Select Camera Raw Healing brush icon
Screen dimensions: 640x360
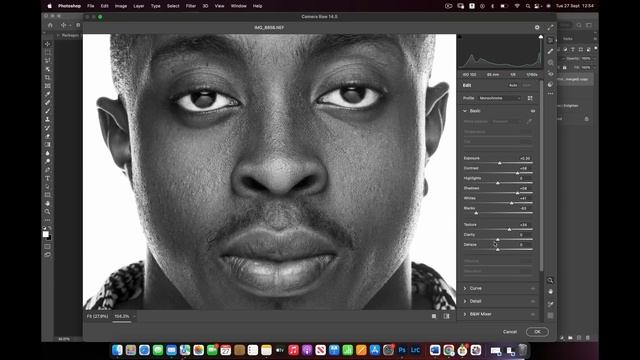click(550, 51)
